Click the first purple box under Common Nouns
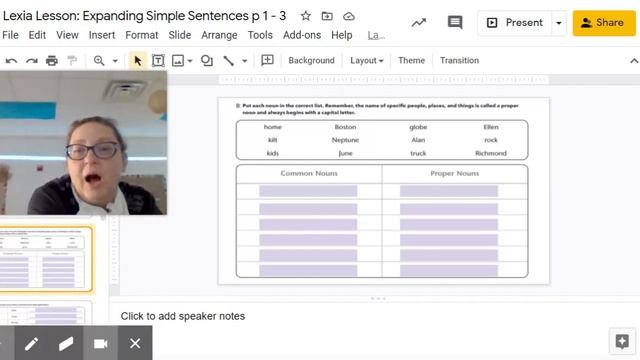640x360 pixels. pos(308,191)
